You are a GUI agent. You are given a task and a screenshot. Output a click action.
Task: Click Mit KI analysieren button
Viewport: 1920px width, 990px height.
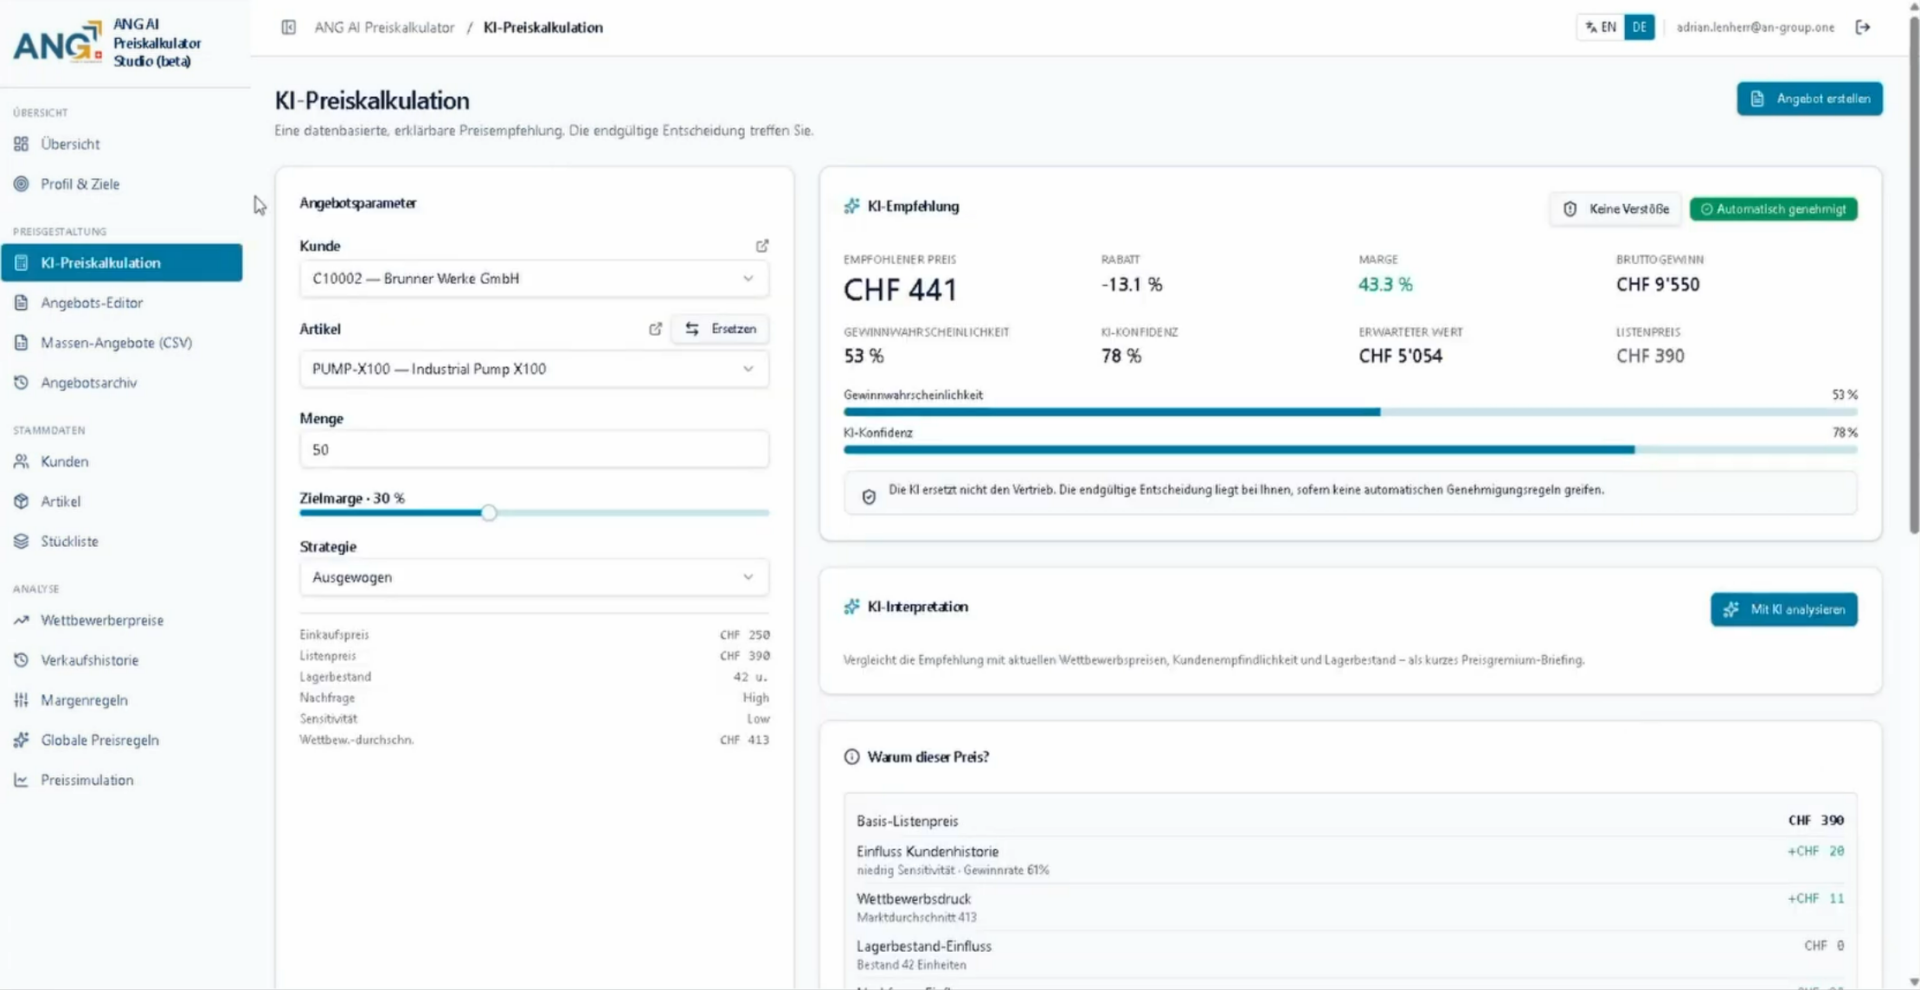[x=1784, y=609]
